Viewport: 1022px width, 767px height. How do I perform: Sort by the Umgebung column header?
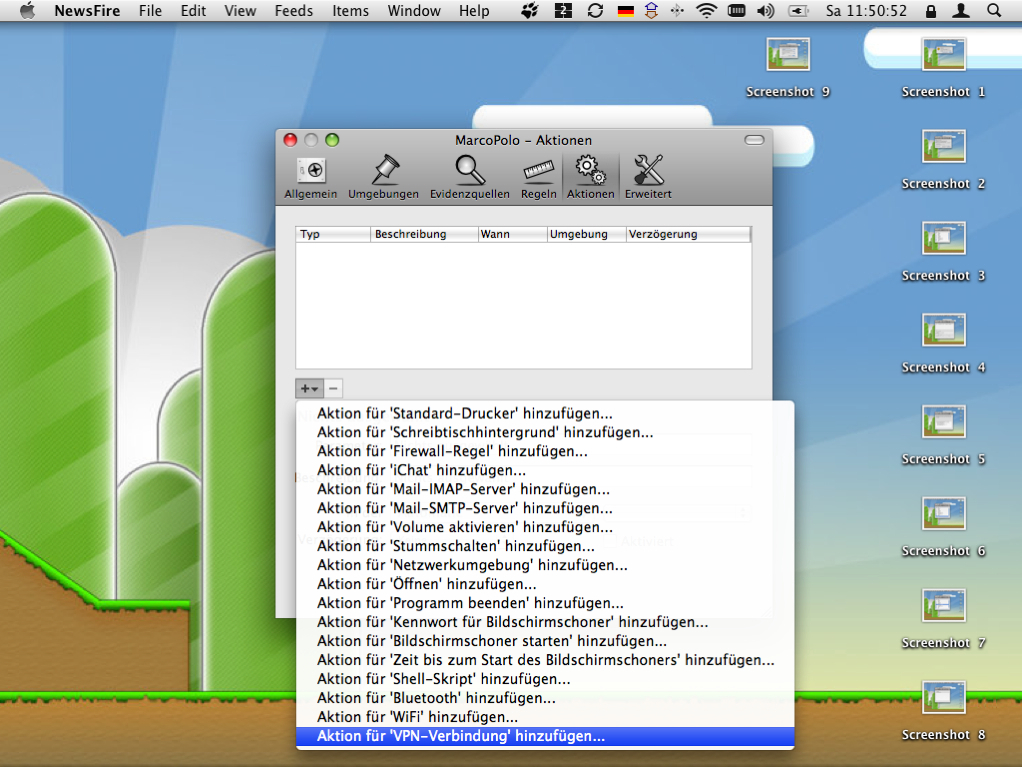[x=587, y=234]
